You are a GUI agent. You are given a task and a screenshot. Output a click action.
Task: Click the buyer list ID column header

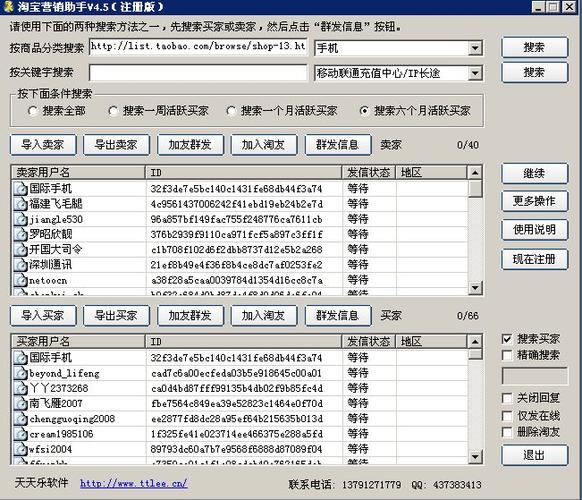(x=243, y=341)
